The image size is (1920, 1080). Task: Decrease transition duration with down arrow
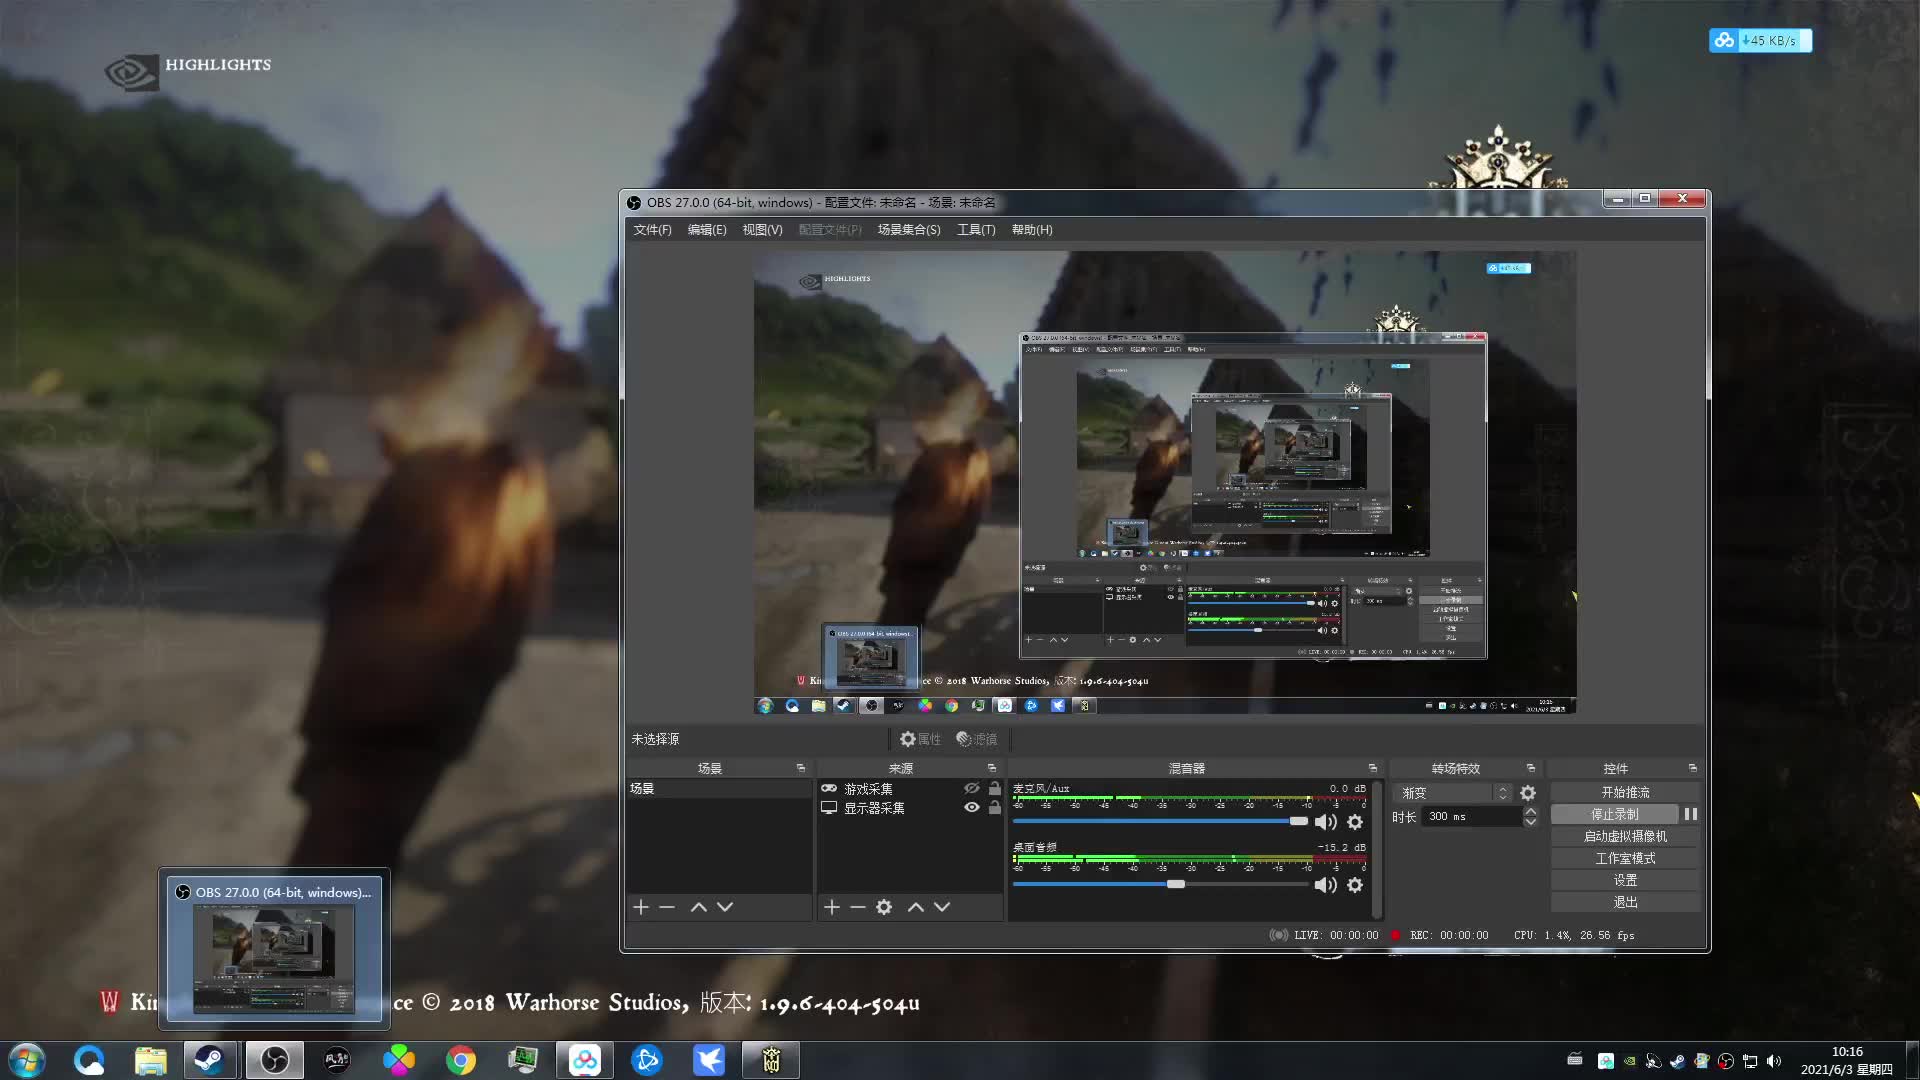(x=1530, y=822)
